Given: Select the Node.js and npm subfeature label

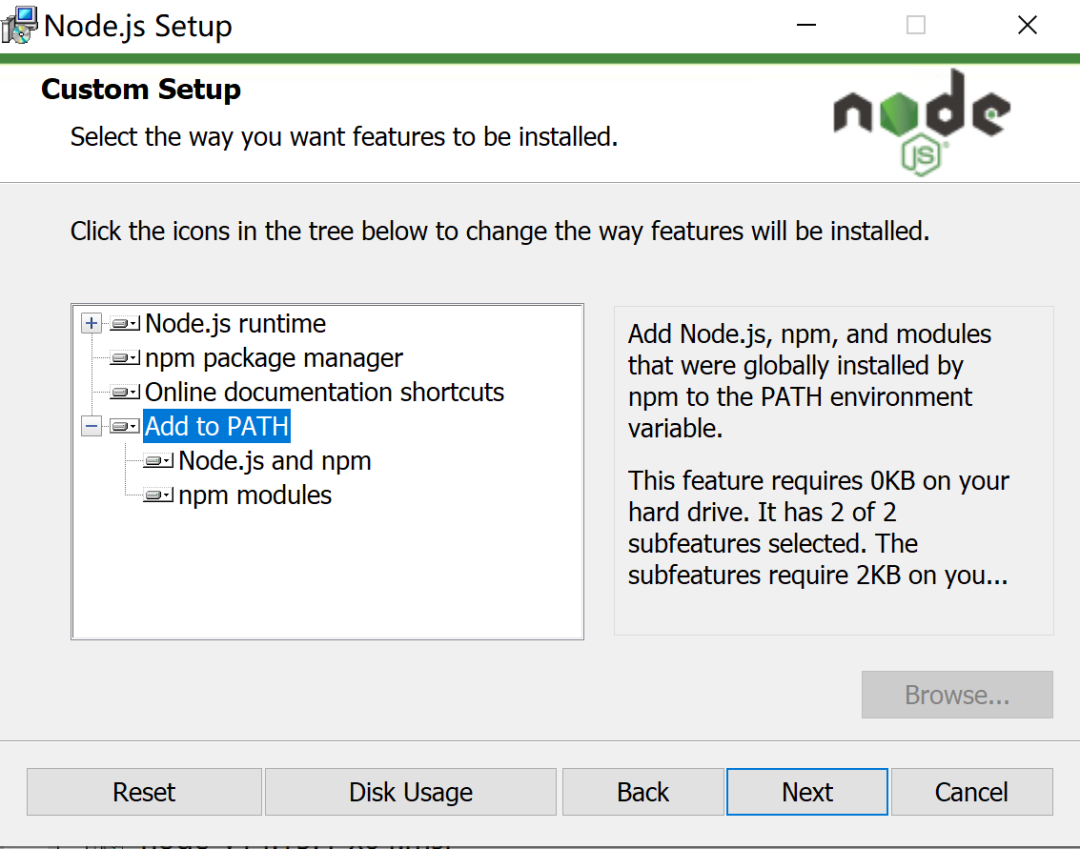Looking at the screenshot, I should 275,461.
